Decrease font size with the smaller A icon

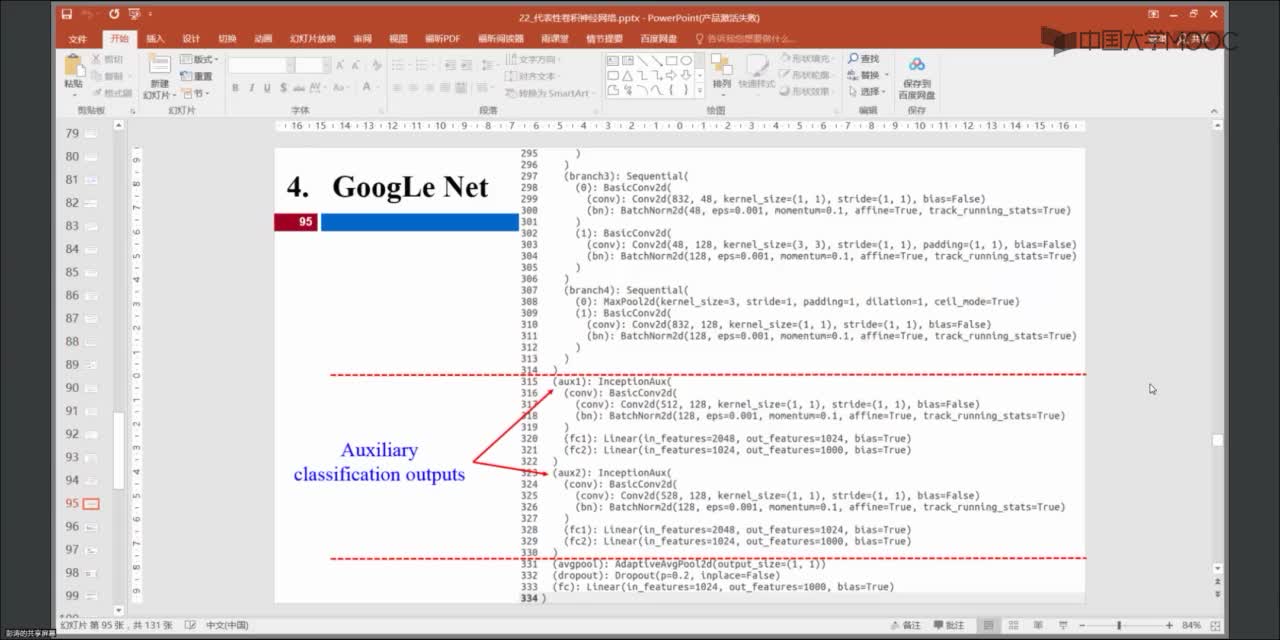tap(355, 65)
